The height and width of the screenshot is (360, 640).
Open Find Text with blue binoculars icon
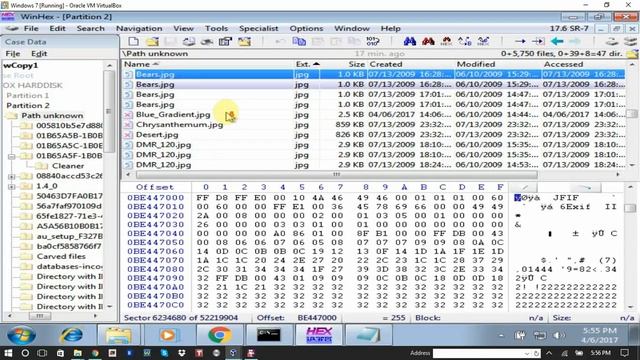pos(410,41)
